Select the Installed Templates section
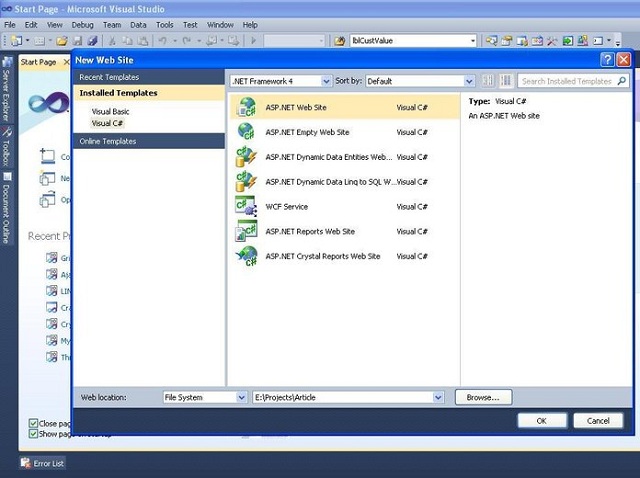The width and height of the screenshot is (640, 478). [x=149, y=93]
